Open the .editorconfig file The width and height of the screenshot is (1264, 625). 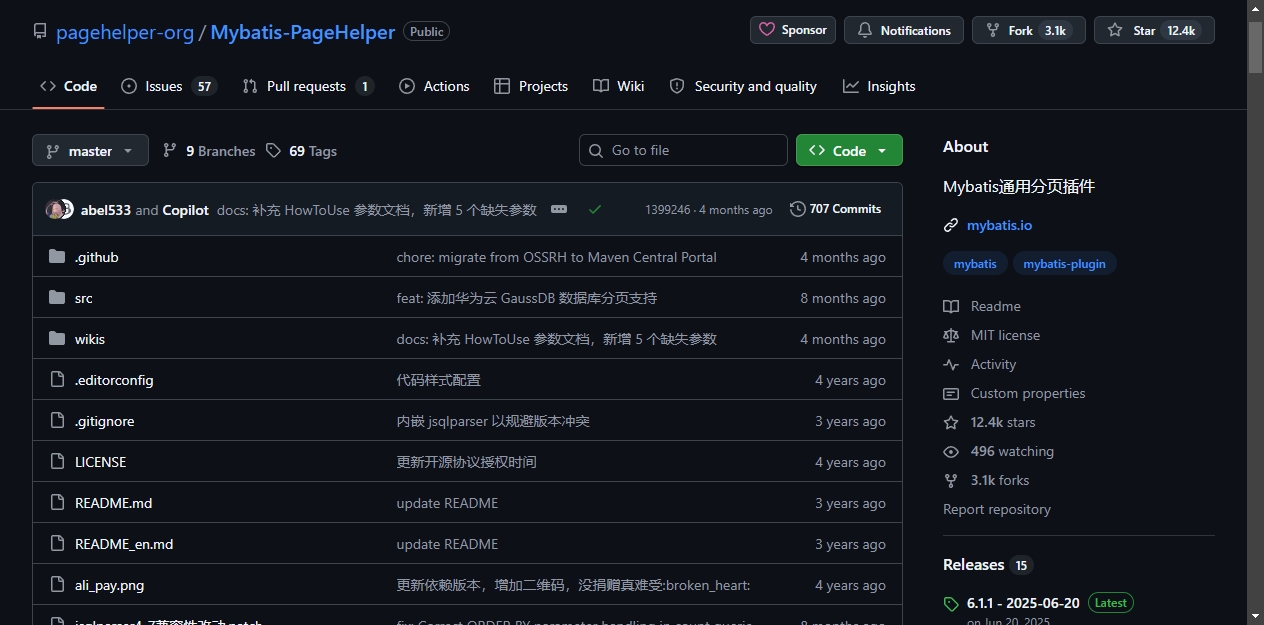114,380
